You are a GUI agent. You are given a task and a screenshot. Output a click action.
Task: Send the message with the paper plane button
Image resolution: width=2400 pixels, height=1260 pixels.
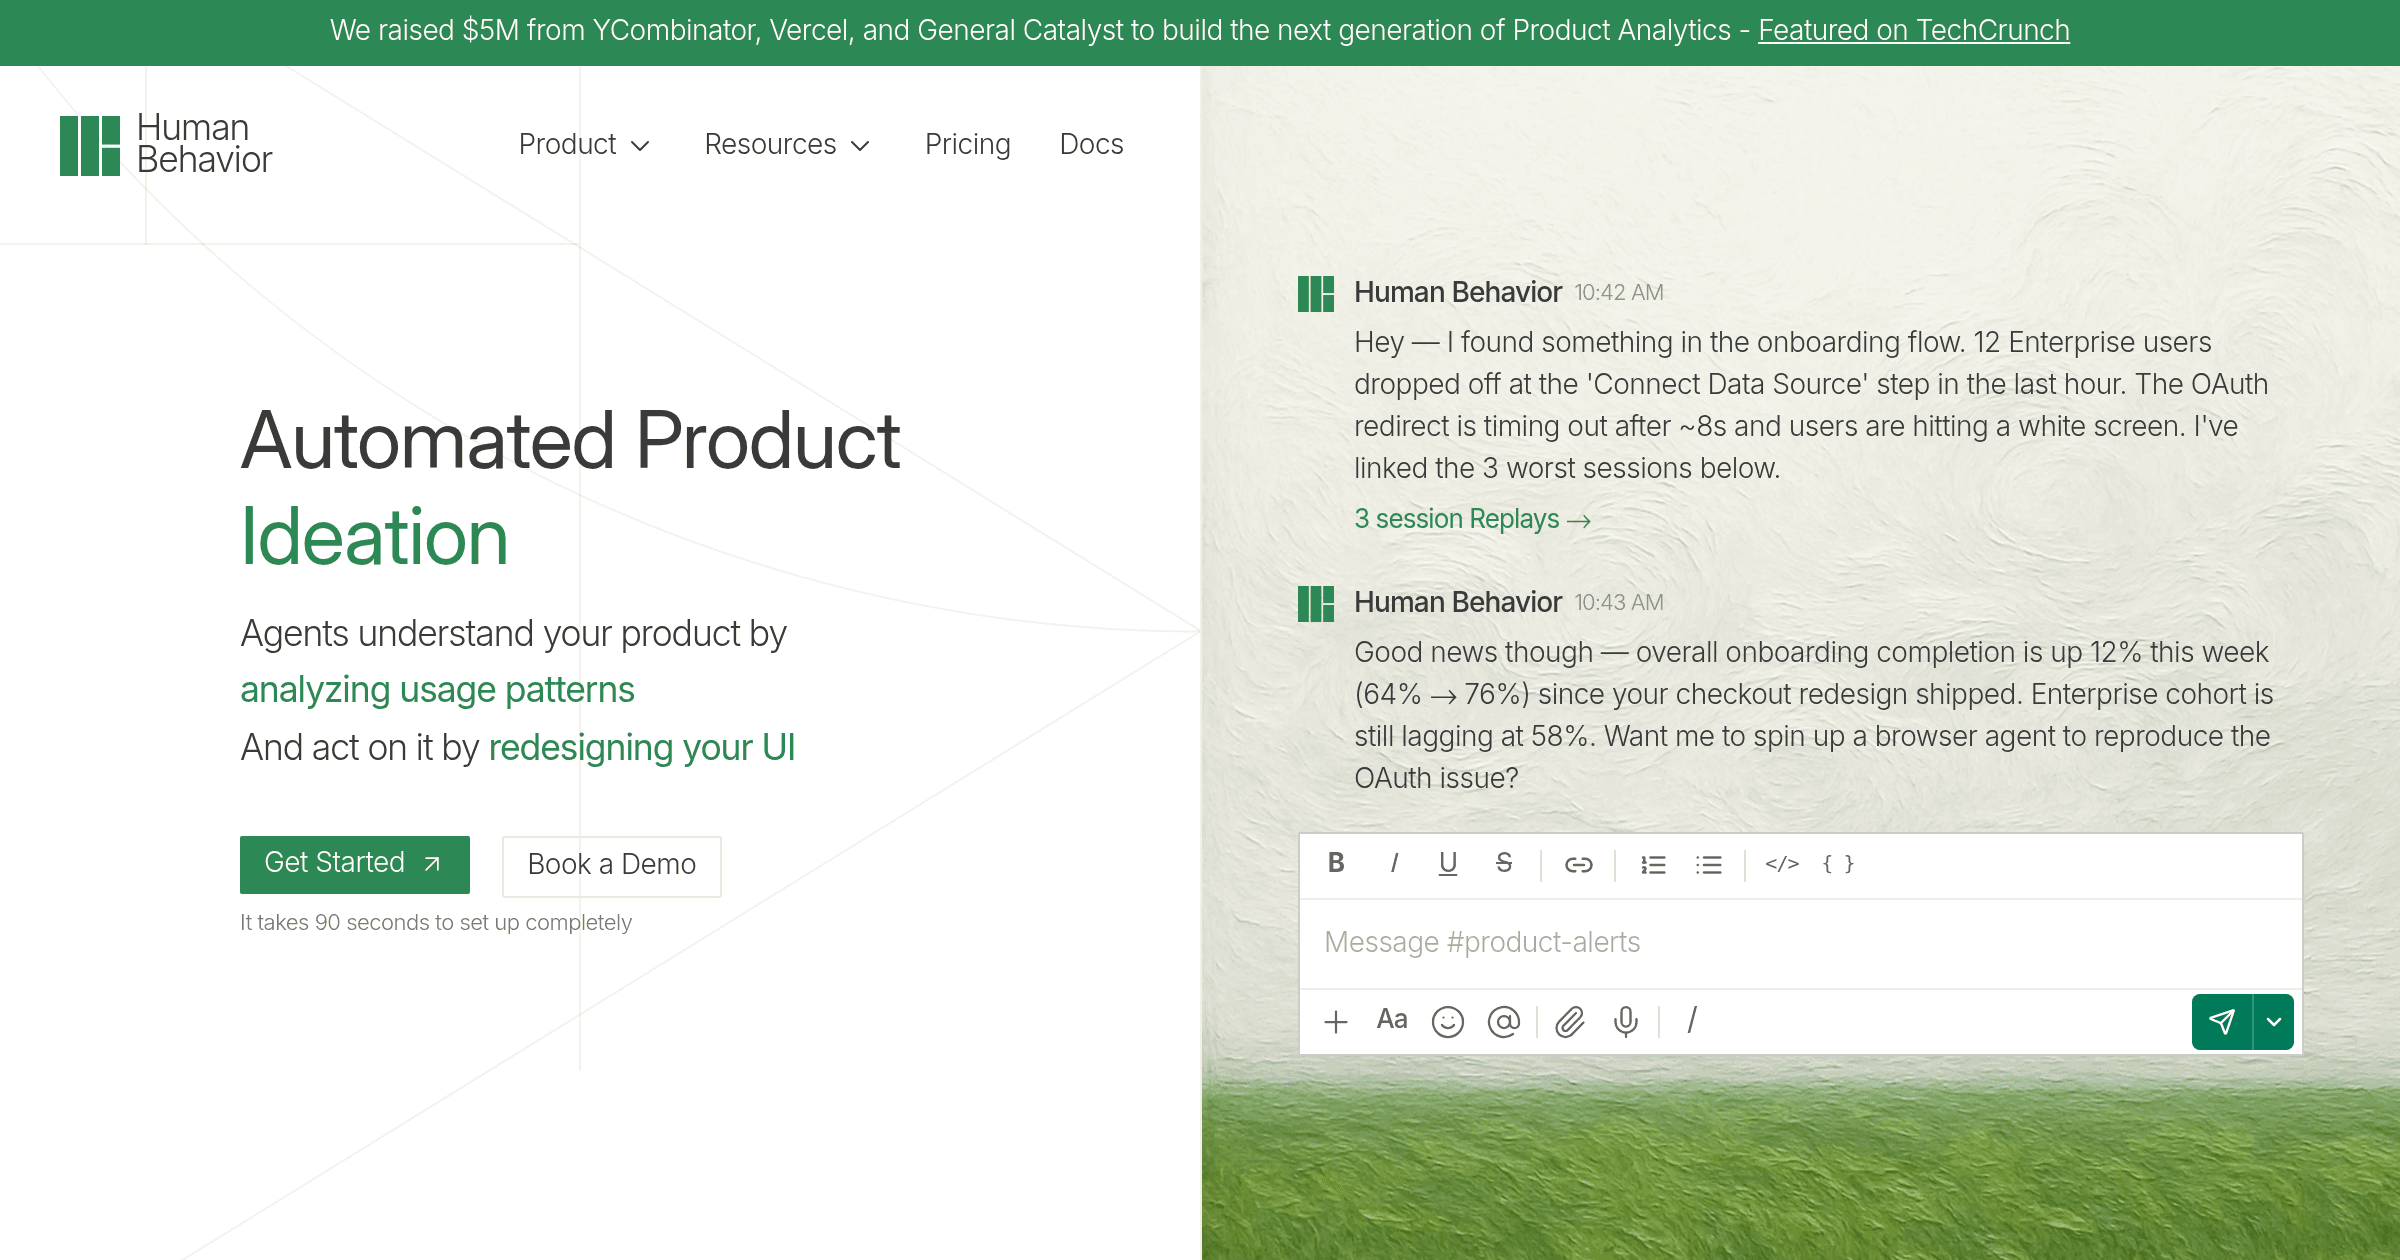(2222, 1022)
